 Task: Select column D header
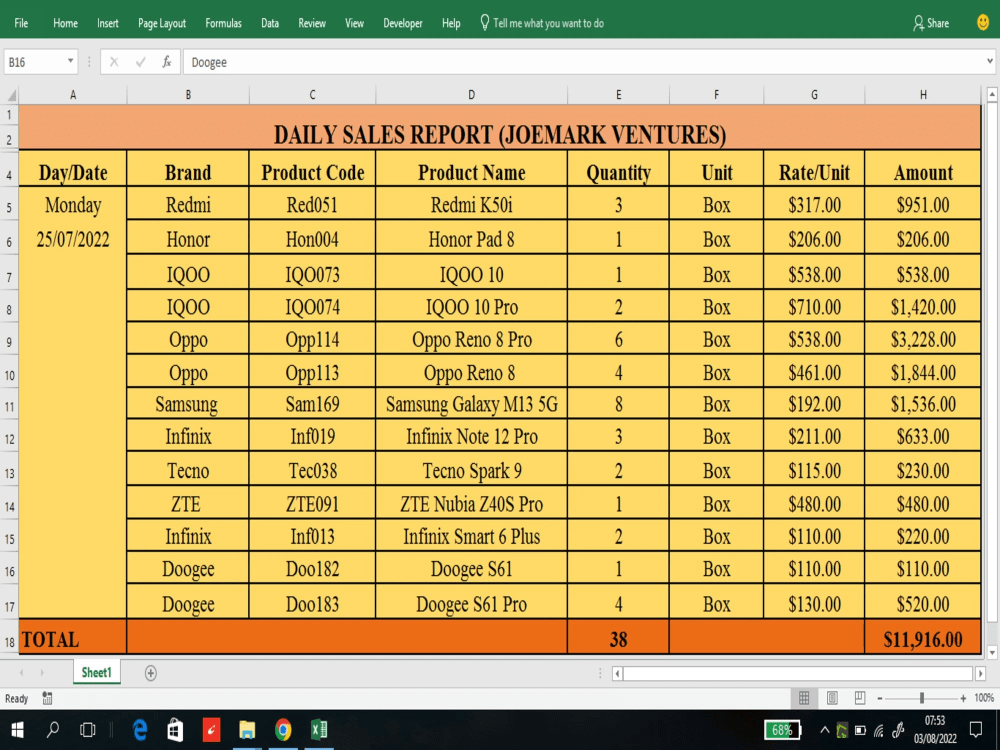pyautogui.click(x=471, y=95)
